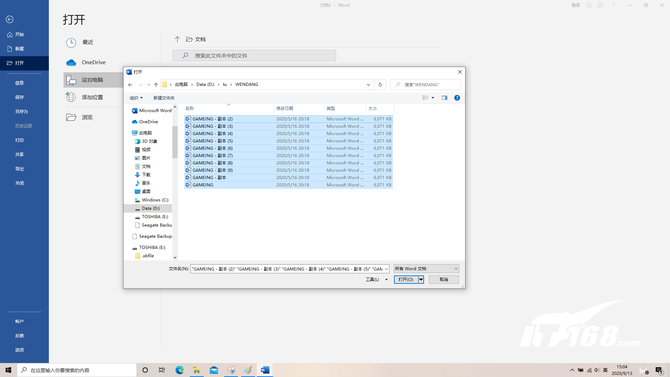Open 选项 (Options) at sidebar bottom
Image resolution: width=670 pixels, height=377 pixels.
click(x=19, y=350)
